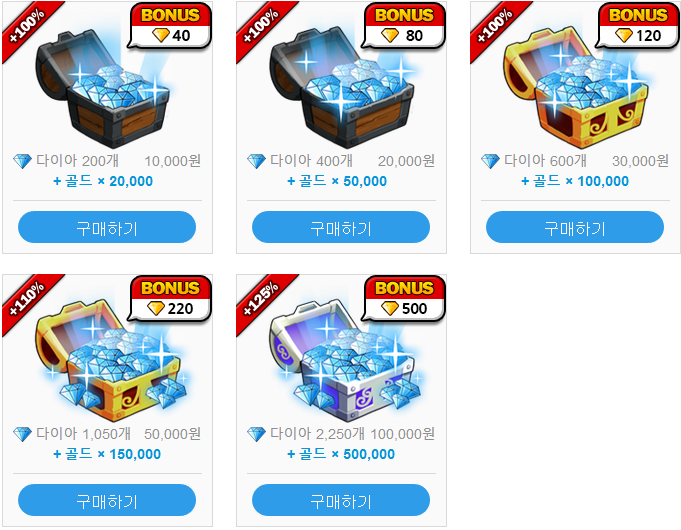Click the +110% red corner ribbon

coord(27,299)
